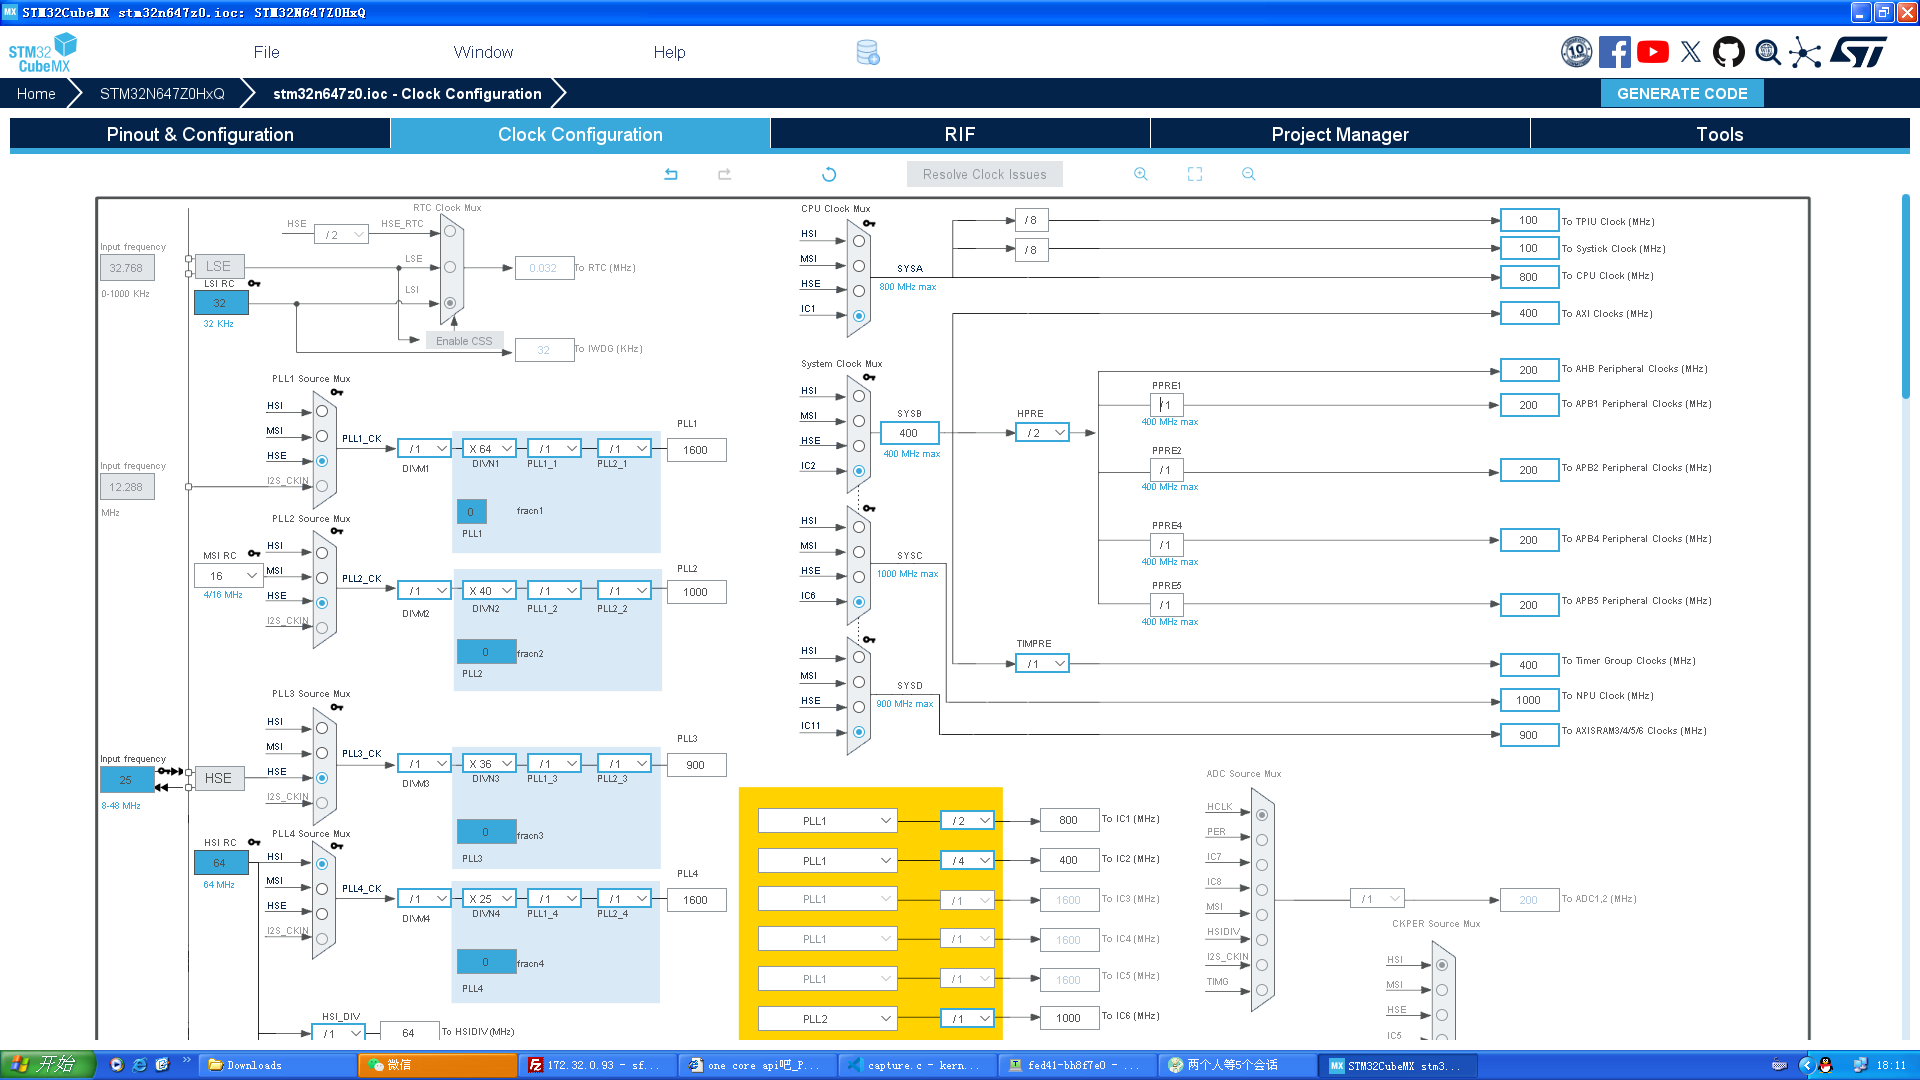Click key icon beside PLL1 Source Mux

(x=337, y=392)
